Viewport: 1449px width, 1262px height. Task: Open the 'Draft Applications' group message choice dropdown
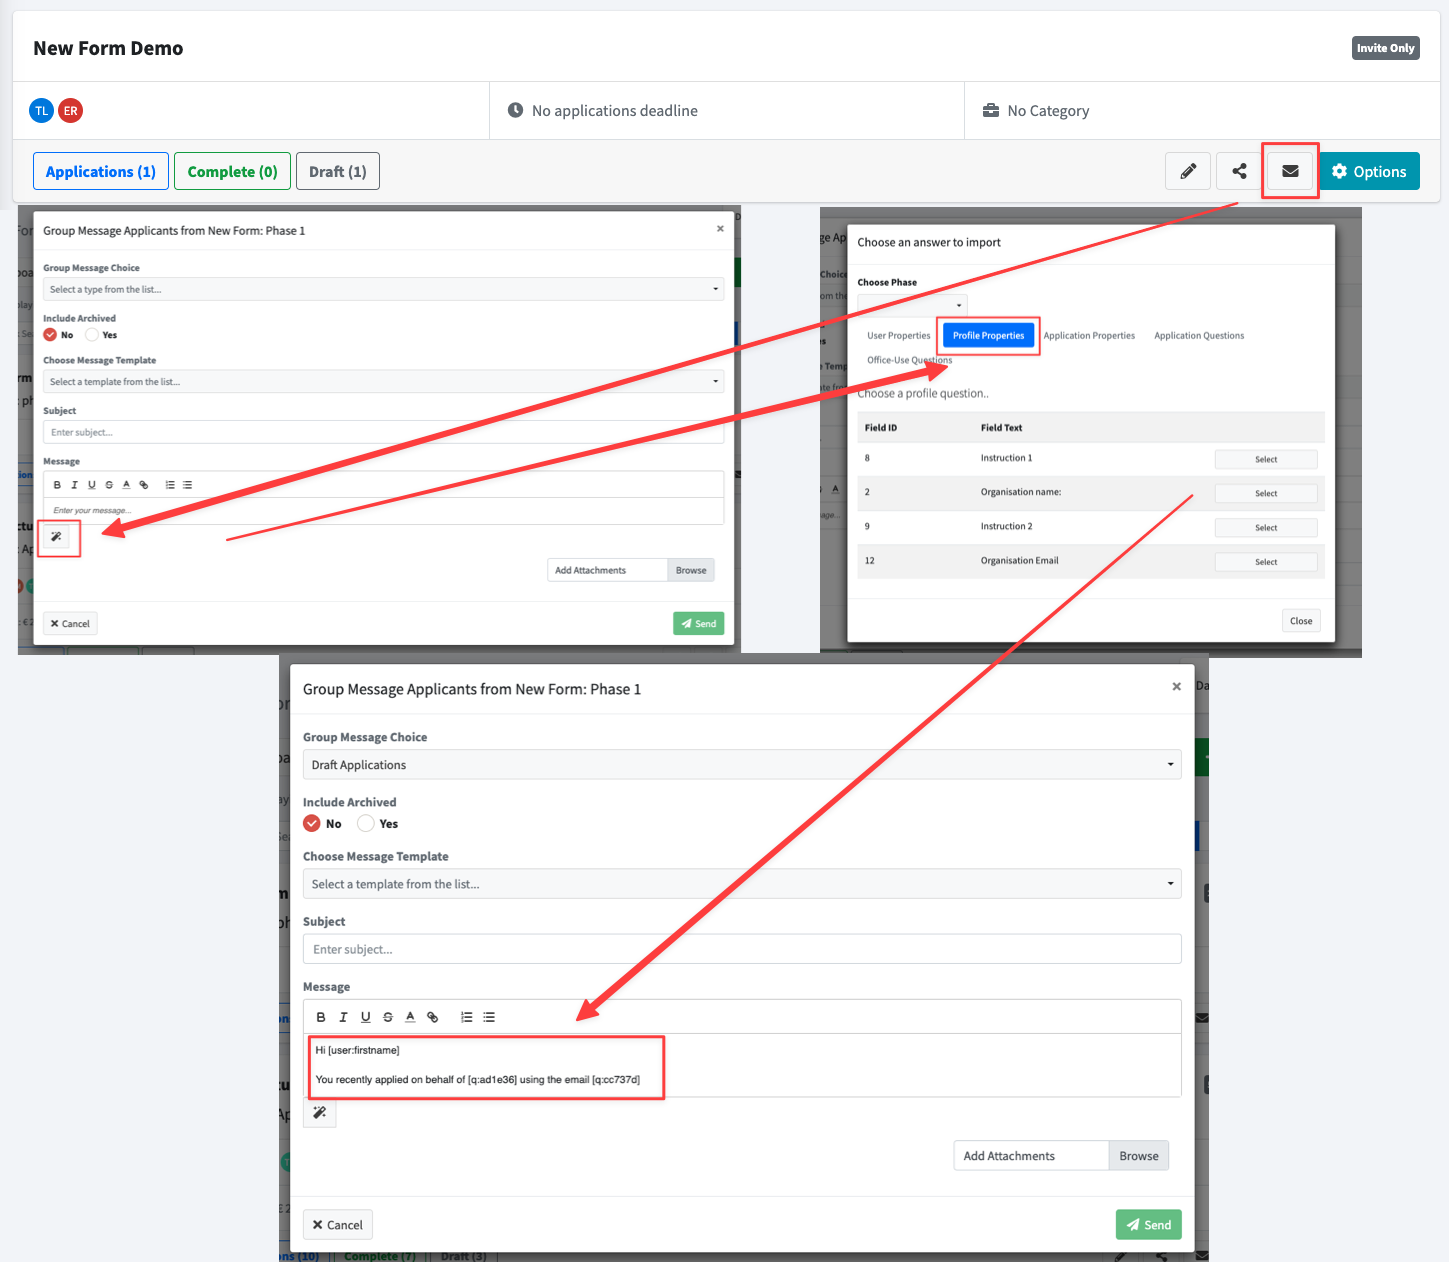pyautogui.click(x=742, y=765)
